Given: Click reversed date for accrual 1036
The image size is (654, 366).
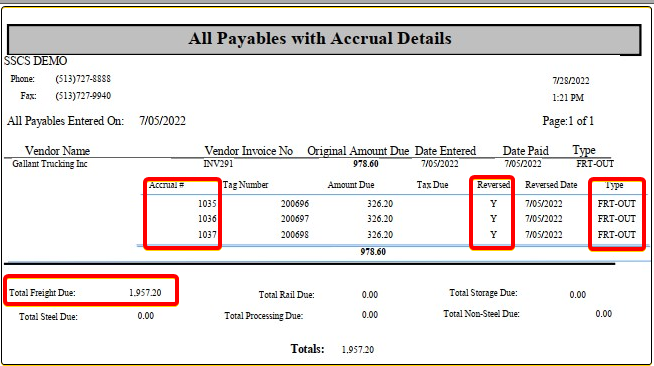Looking at the screenshot, I should (543, 219).
